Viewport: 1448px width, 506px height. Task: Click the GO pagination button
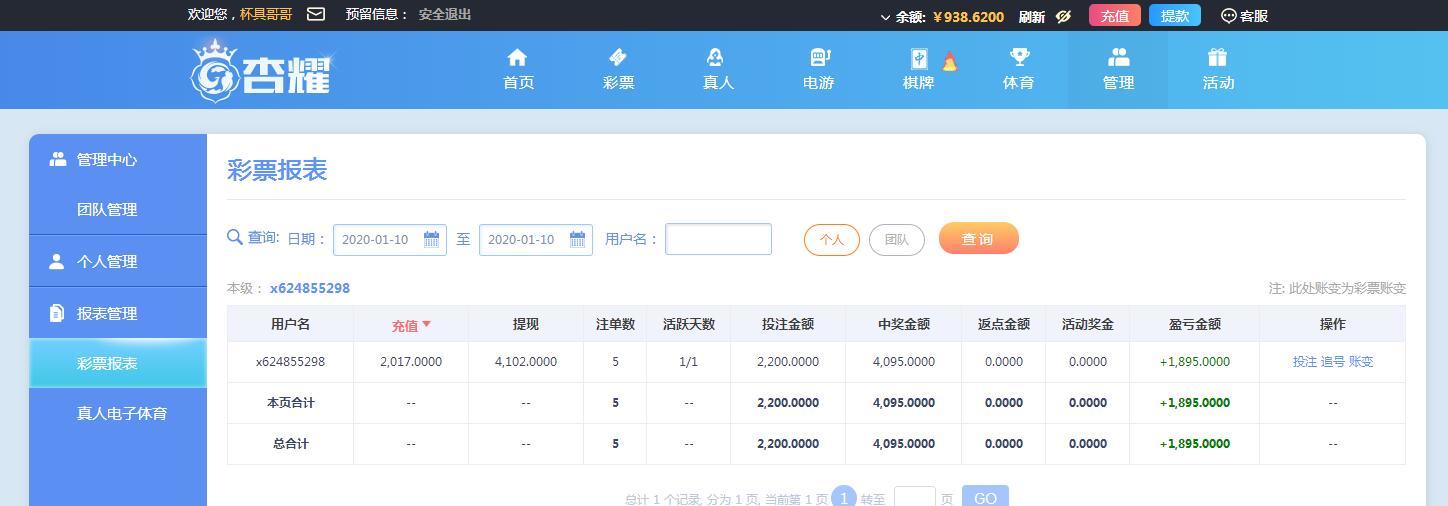[985, 497]
